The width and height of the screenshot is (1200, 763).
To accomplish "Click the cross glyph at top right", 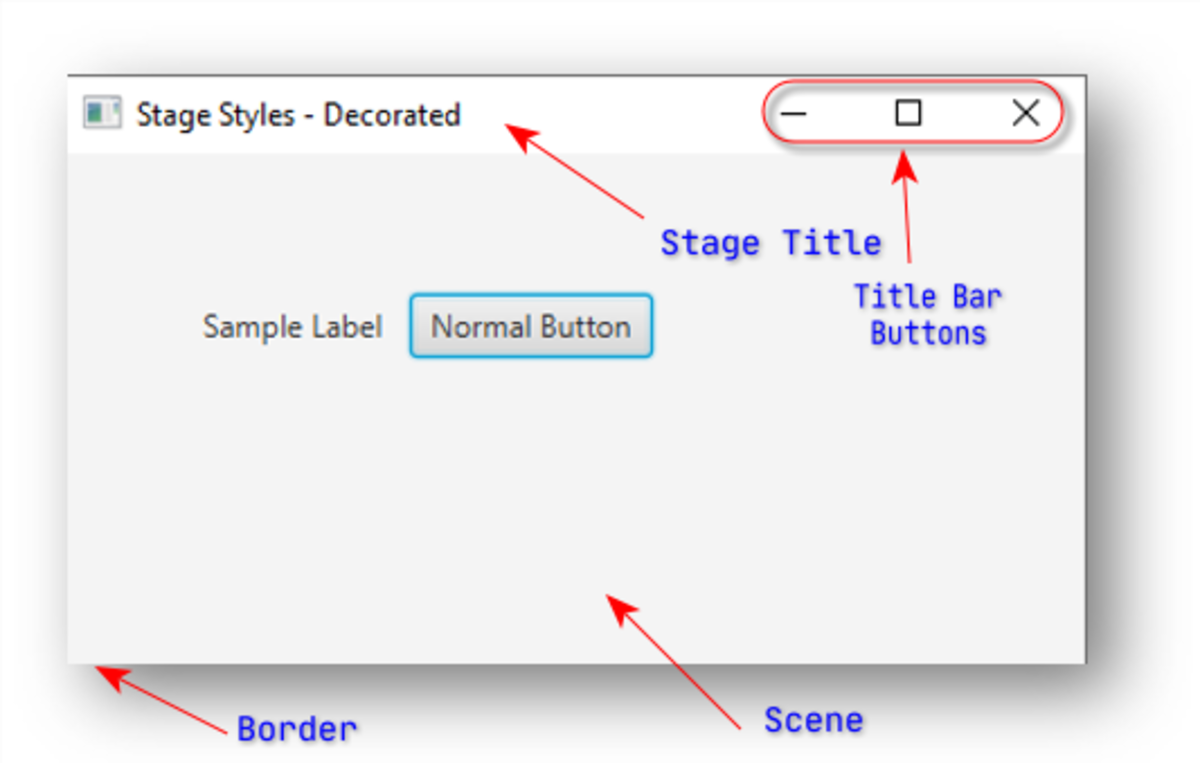I will 1026,113.
